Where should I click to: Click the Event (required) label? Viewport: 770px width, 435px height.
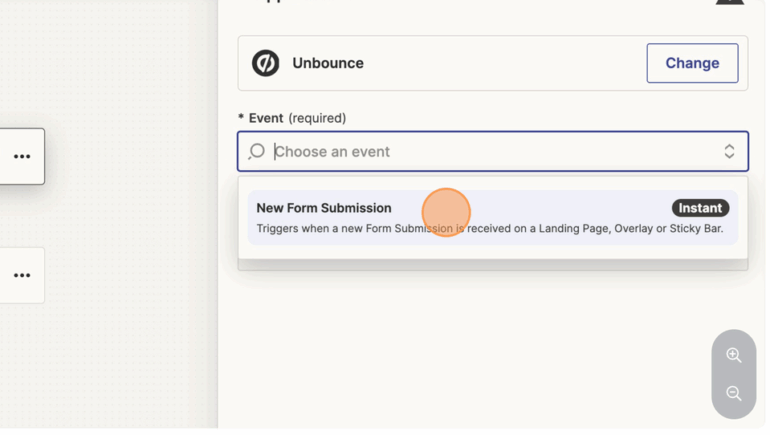(x=292, y=118)
